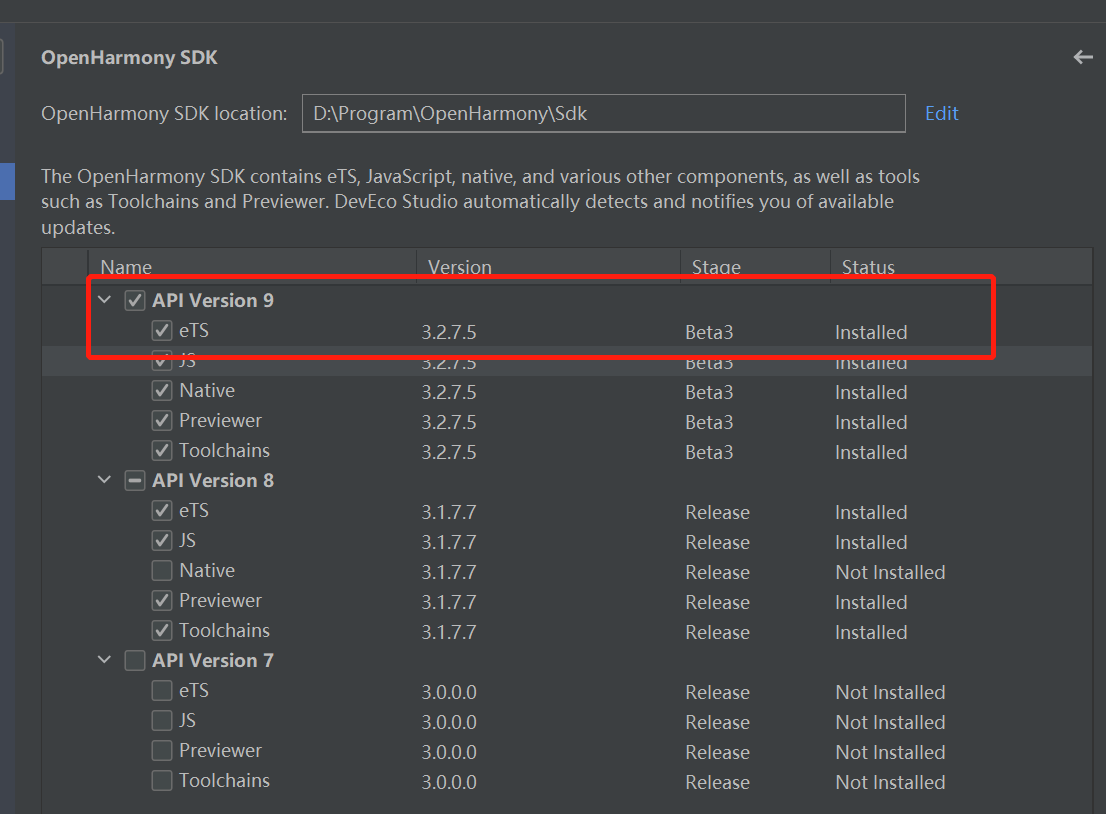Click the Edit link for SDK location
Image resolution: width=1106 pixels, height=814 pixels.
click(942, 114)
